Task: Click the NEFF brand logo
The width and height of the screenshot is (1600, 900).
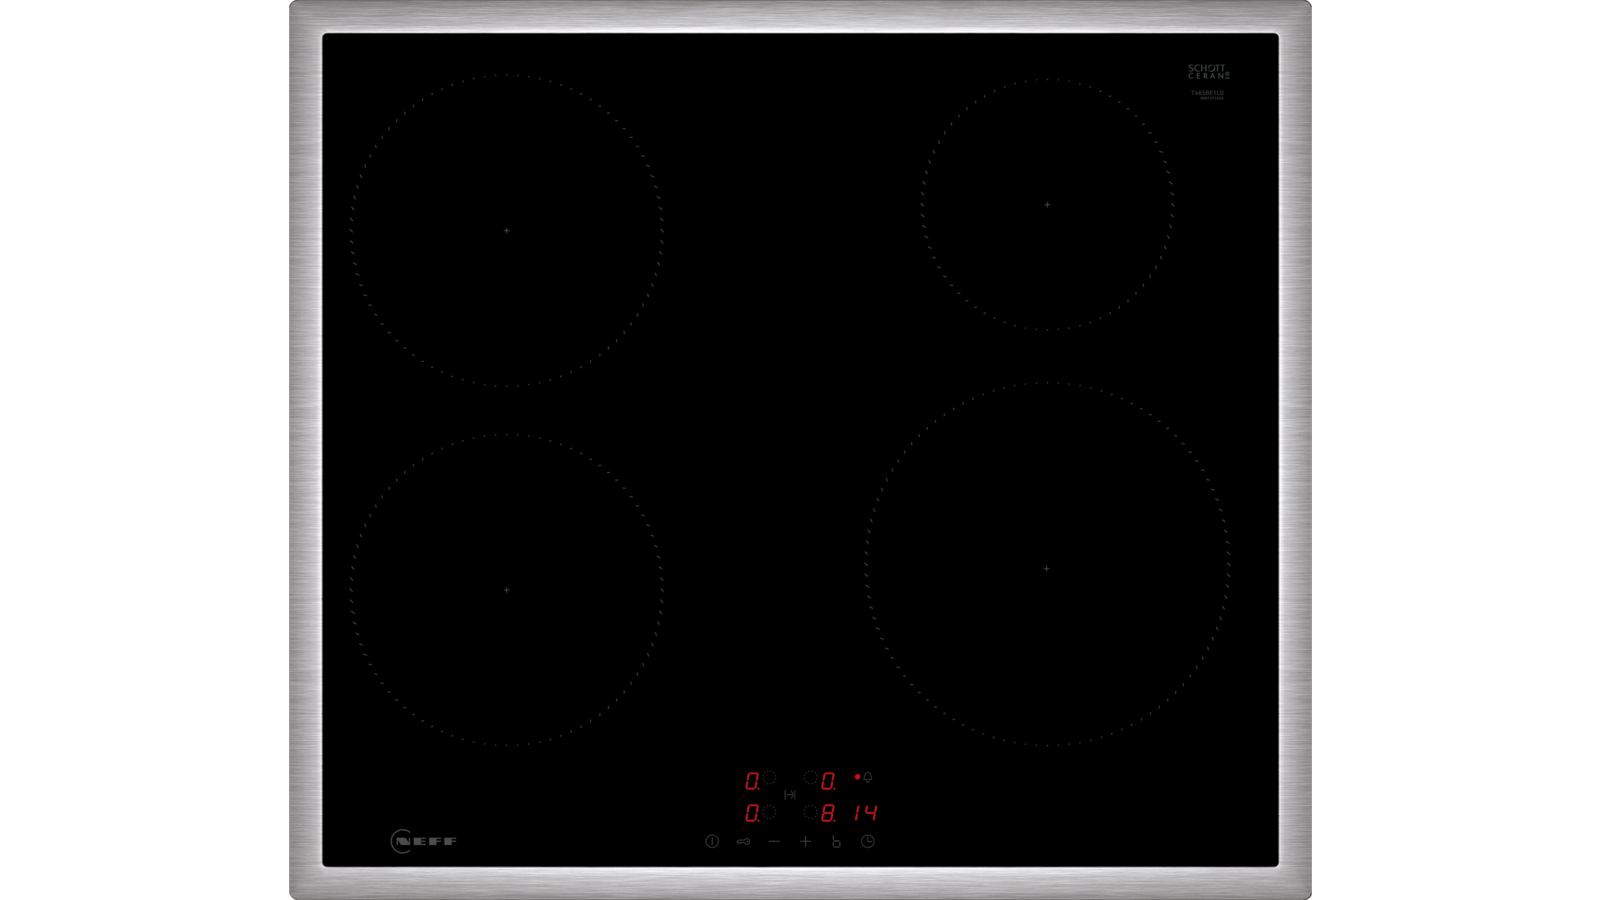Action: tap(424, 841)
